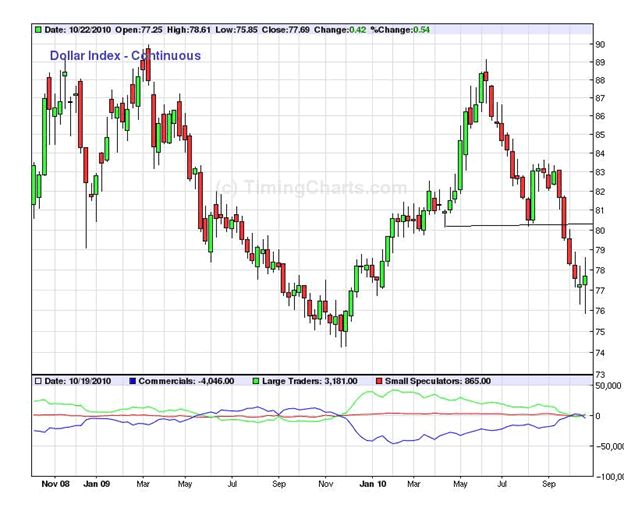This screenshot has height=506, width=625.
Task: Click the blue Commercials legend swatch
Action: point(132,381)
